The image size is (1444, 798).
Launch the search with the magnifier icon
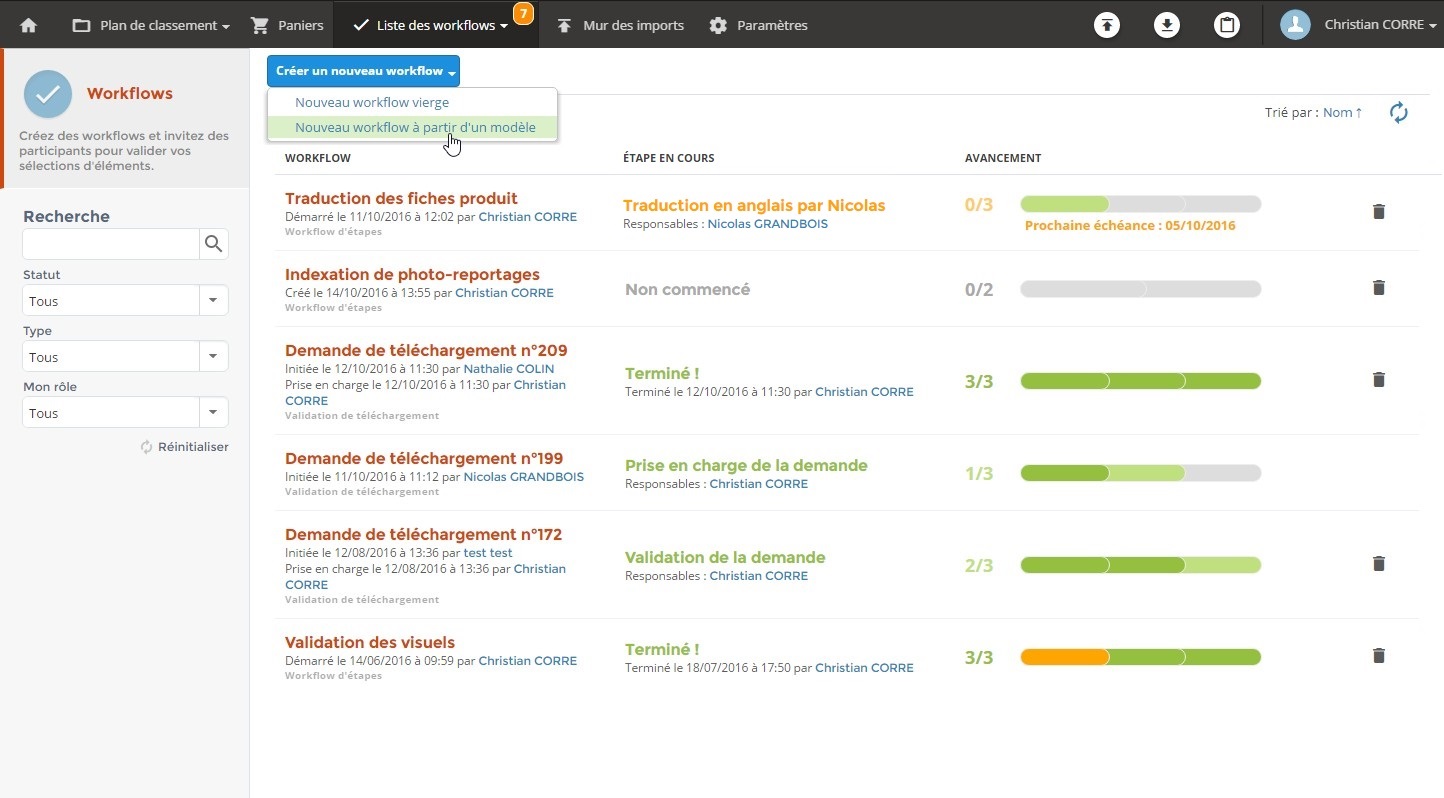click(x=213, y=243)
